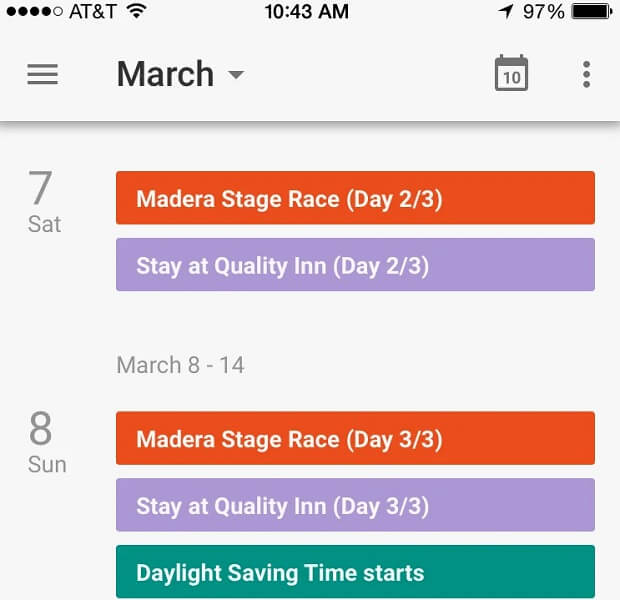This screenshot has height=600, width=620.
Task: Open Madera Stage Race (Day 2/3) event
Action: click(x=355, y=198)
